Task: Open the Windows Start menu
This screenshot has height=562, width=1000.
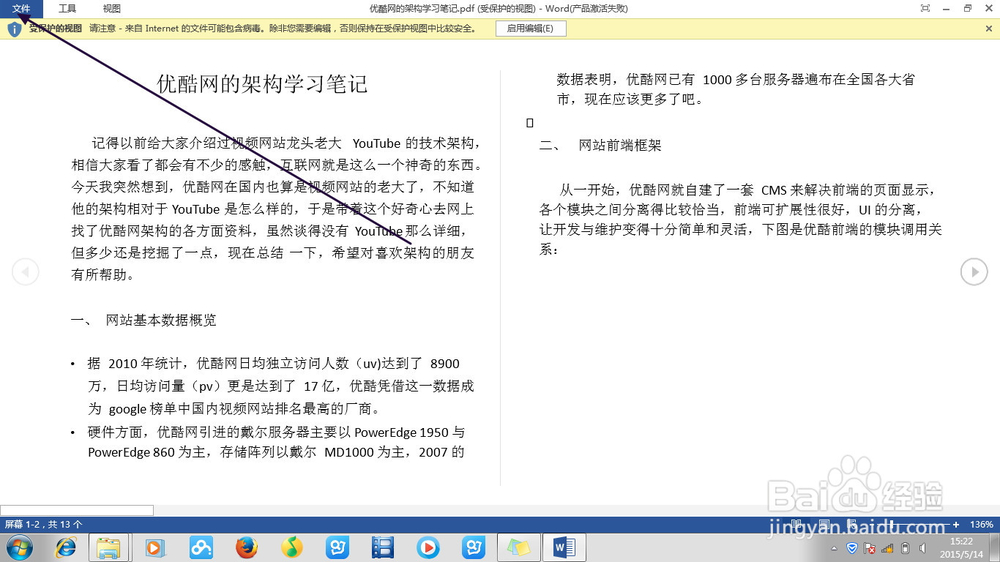Action: coord(19,548)
